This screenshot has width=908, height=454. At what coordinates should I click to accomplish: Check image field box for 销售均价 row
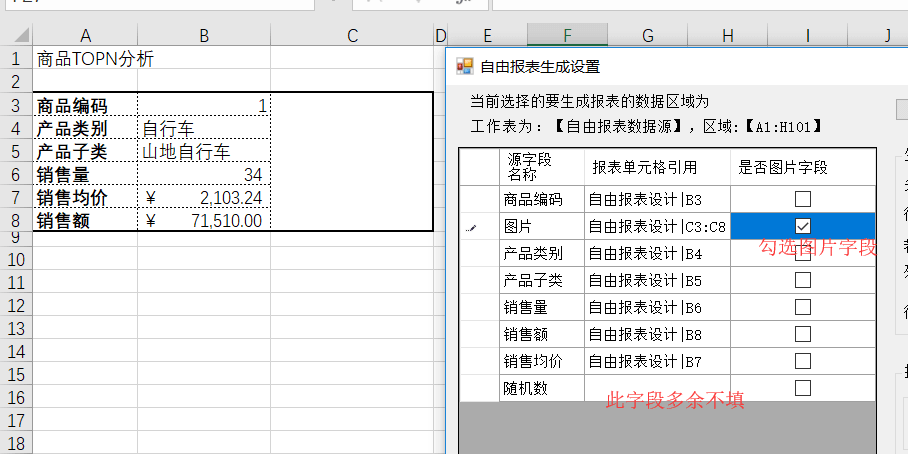click(x=803, y=361)
